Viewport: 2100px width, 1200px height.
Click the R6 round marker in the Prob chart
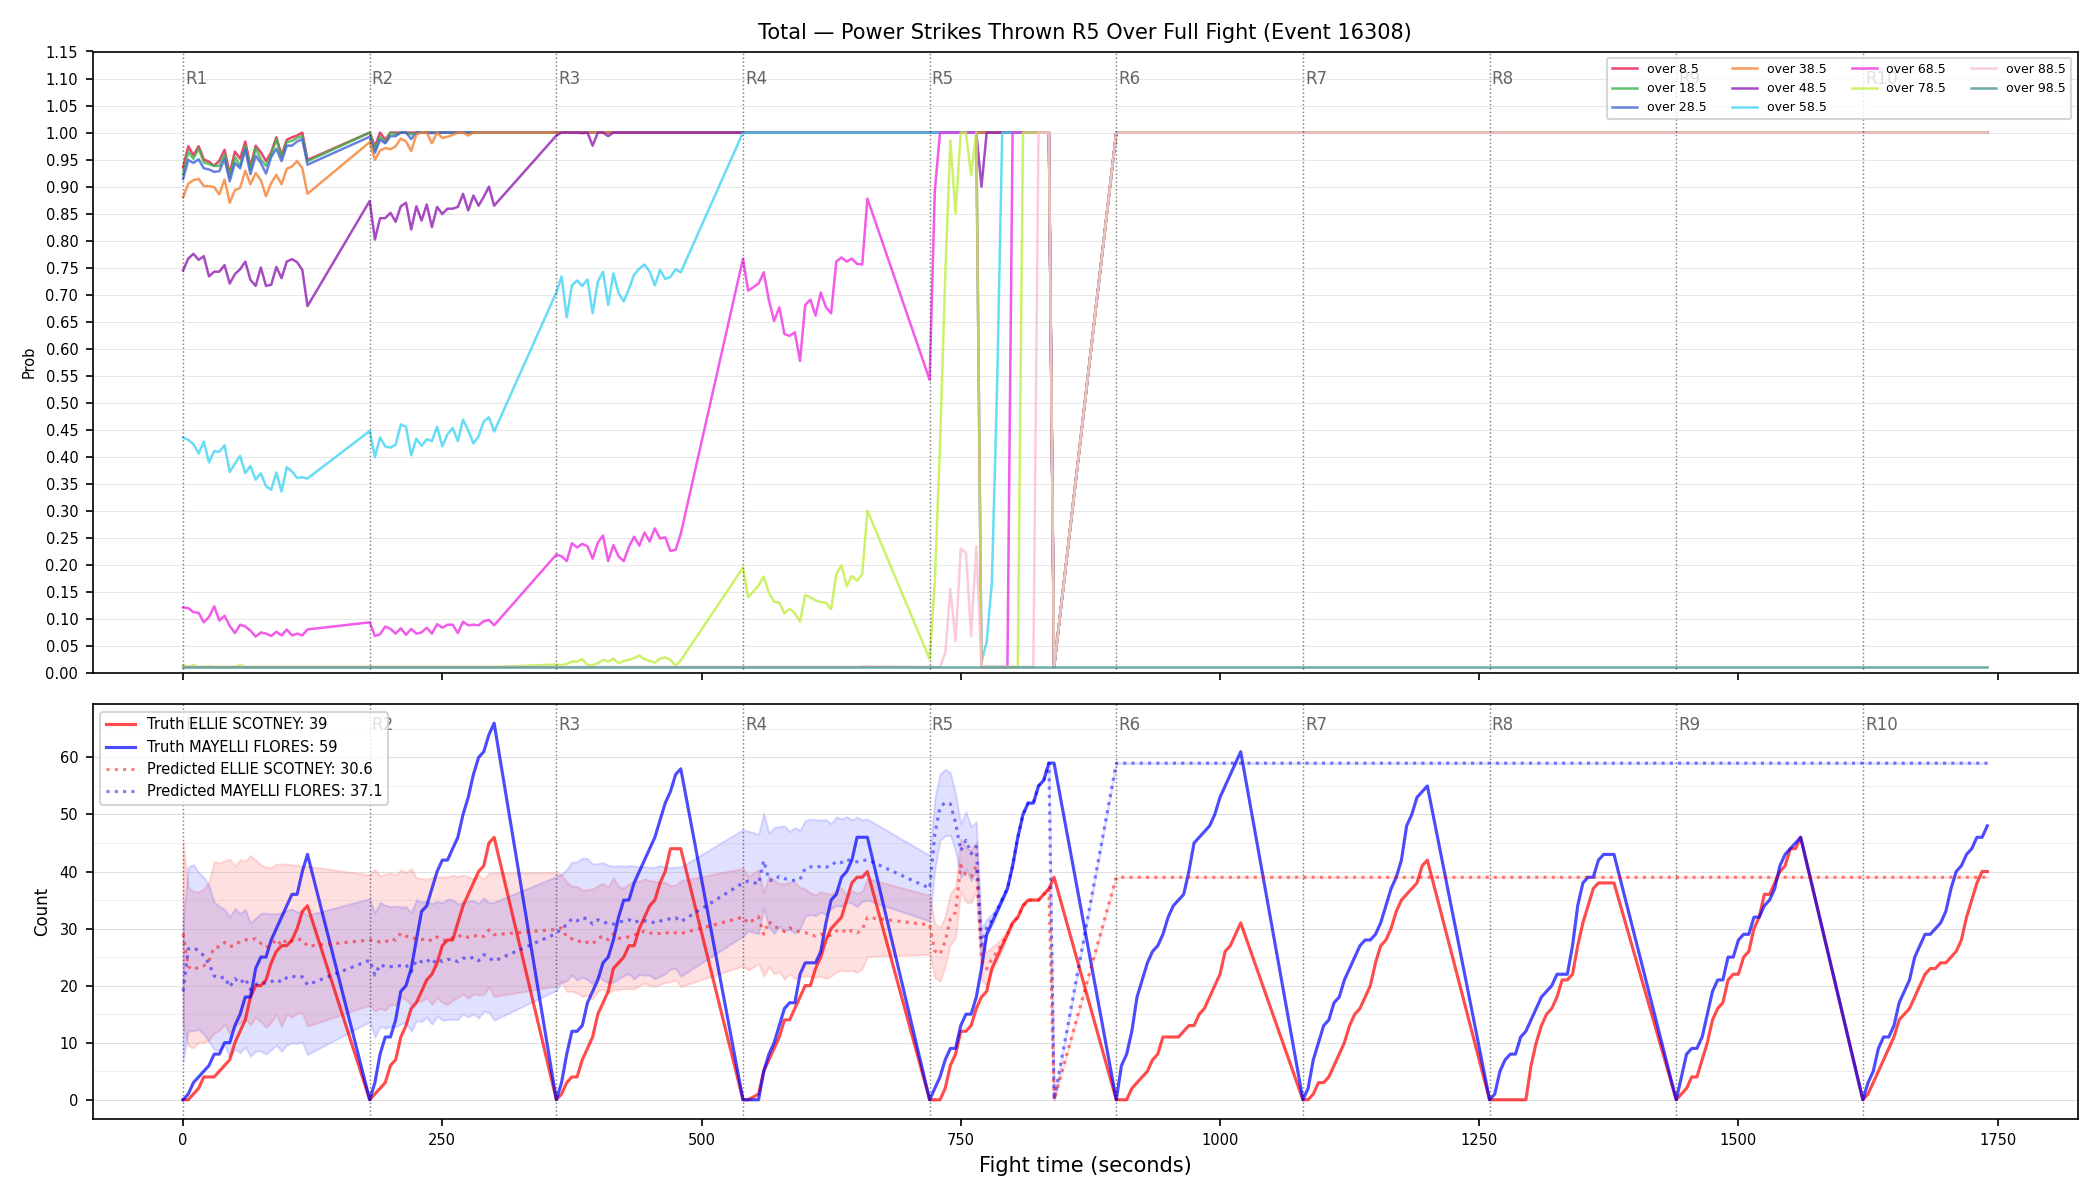click(1129, 78)
